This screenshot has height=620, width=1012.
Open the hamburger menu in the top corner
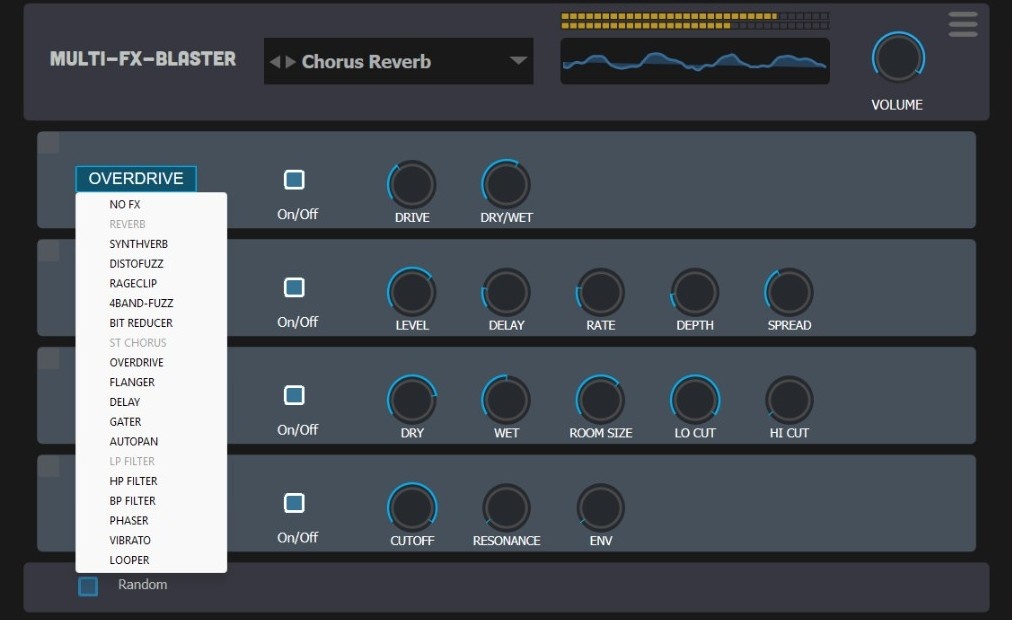[962, 24]
